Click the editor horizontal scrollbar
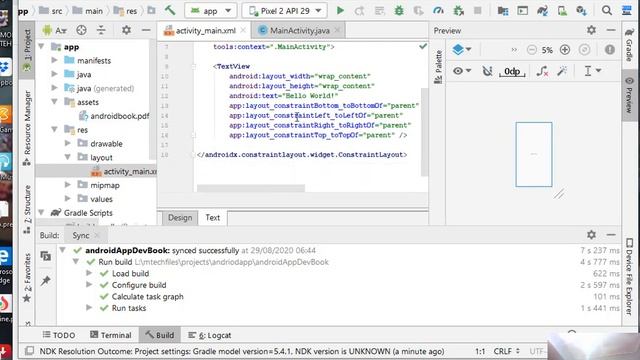 click(x=251, y=188)
